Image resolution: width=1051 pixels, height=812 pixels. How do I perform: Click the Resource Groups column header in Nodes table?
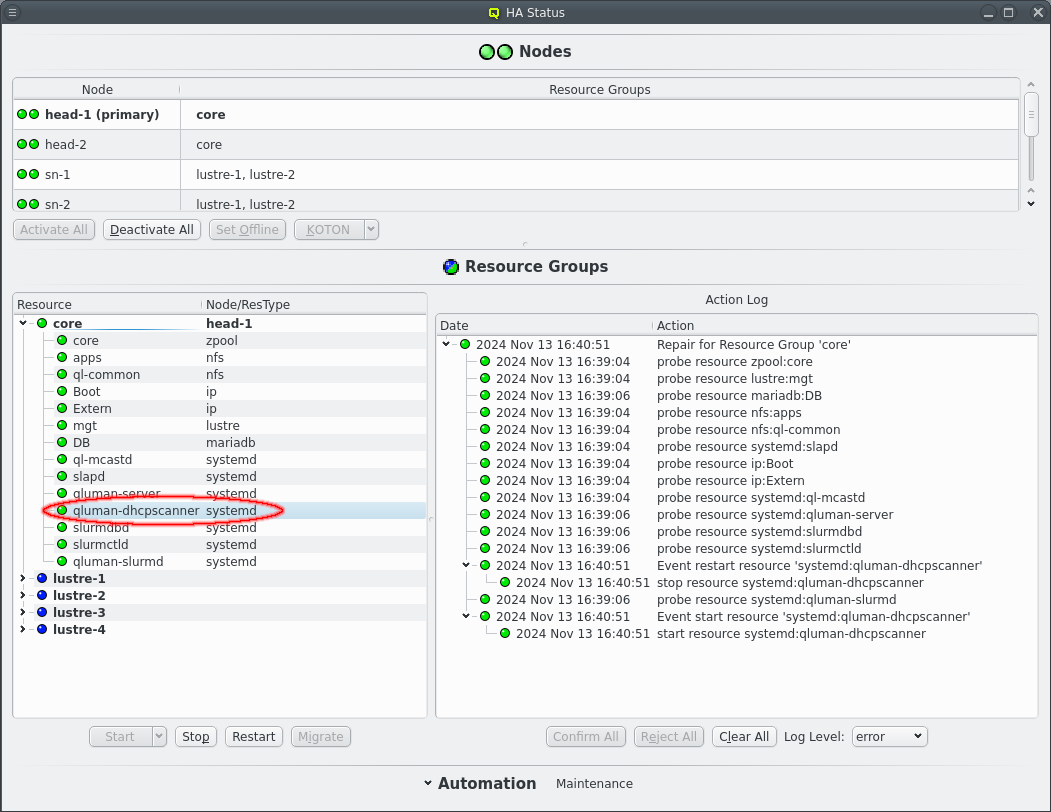600,89
